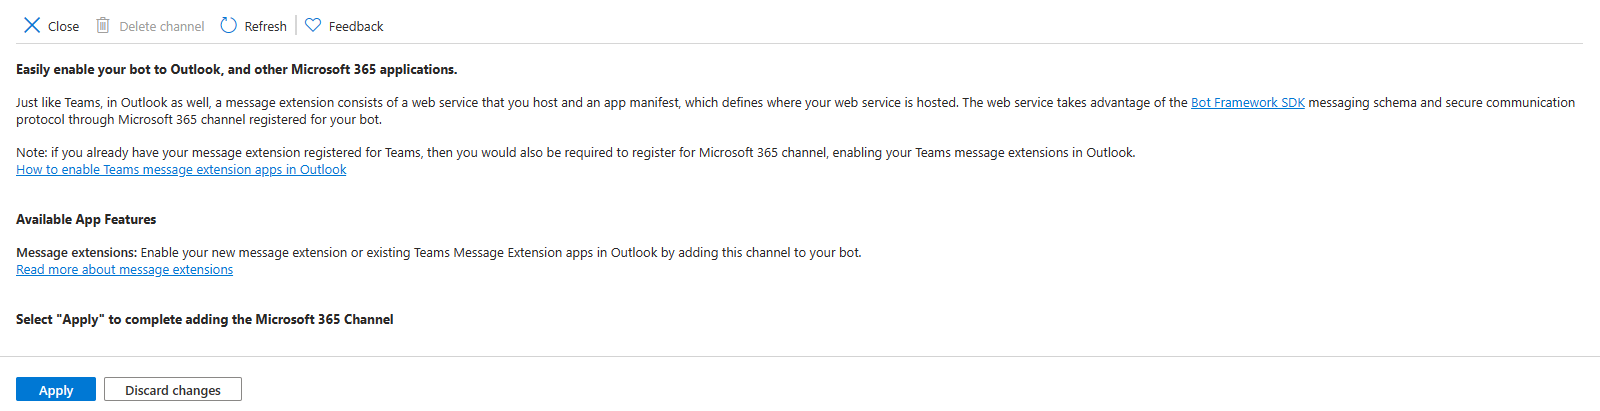This screenshot has height=411, width=1600.
Task: Click the Just like Teams description paragraph
Action: tap(600, 103)
